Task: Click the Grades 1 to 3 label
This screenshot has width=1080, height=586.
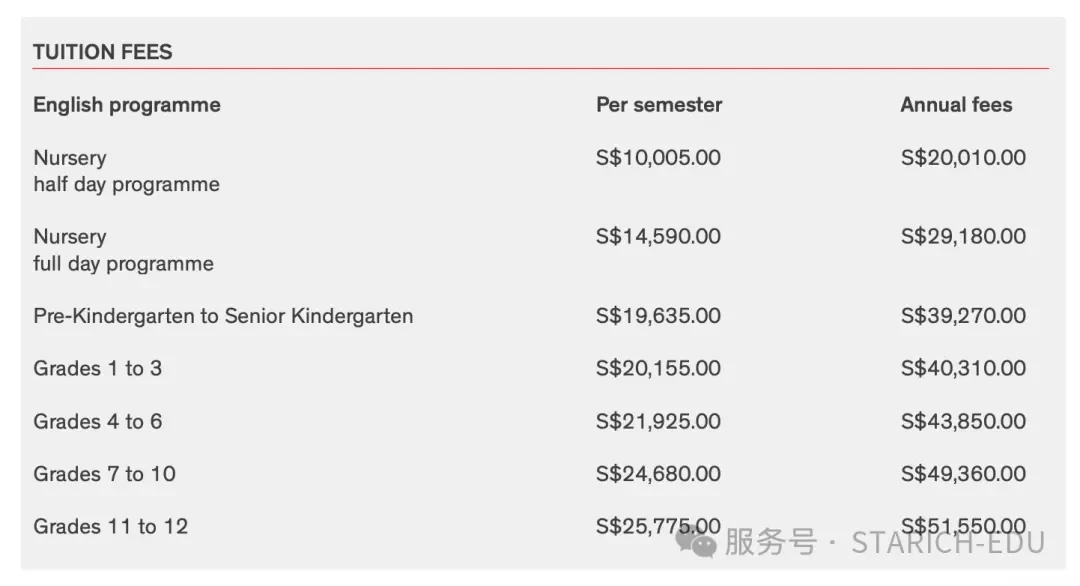Action: 98,368
